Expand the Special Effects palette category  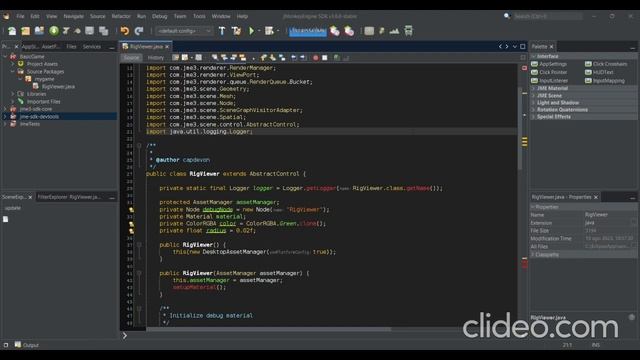pyautogui.click(x=533, y=117)
